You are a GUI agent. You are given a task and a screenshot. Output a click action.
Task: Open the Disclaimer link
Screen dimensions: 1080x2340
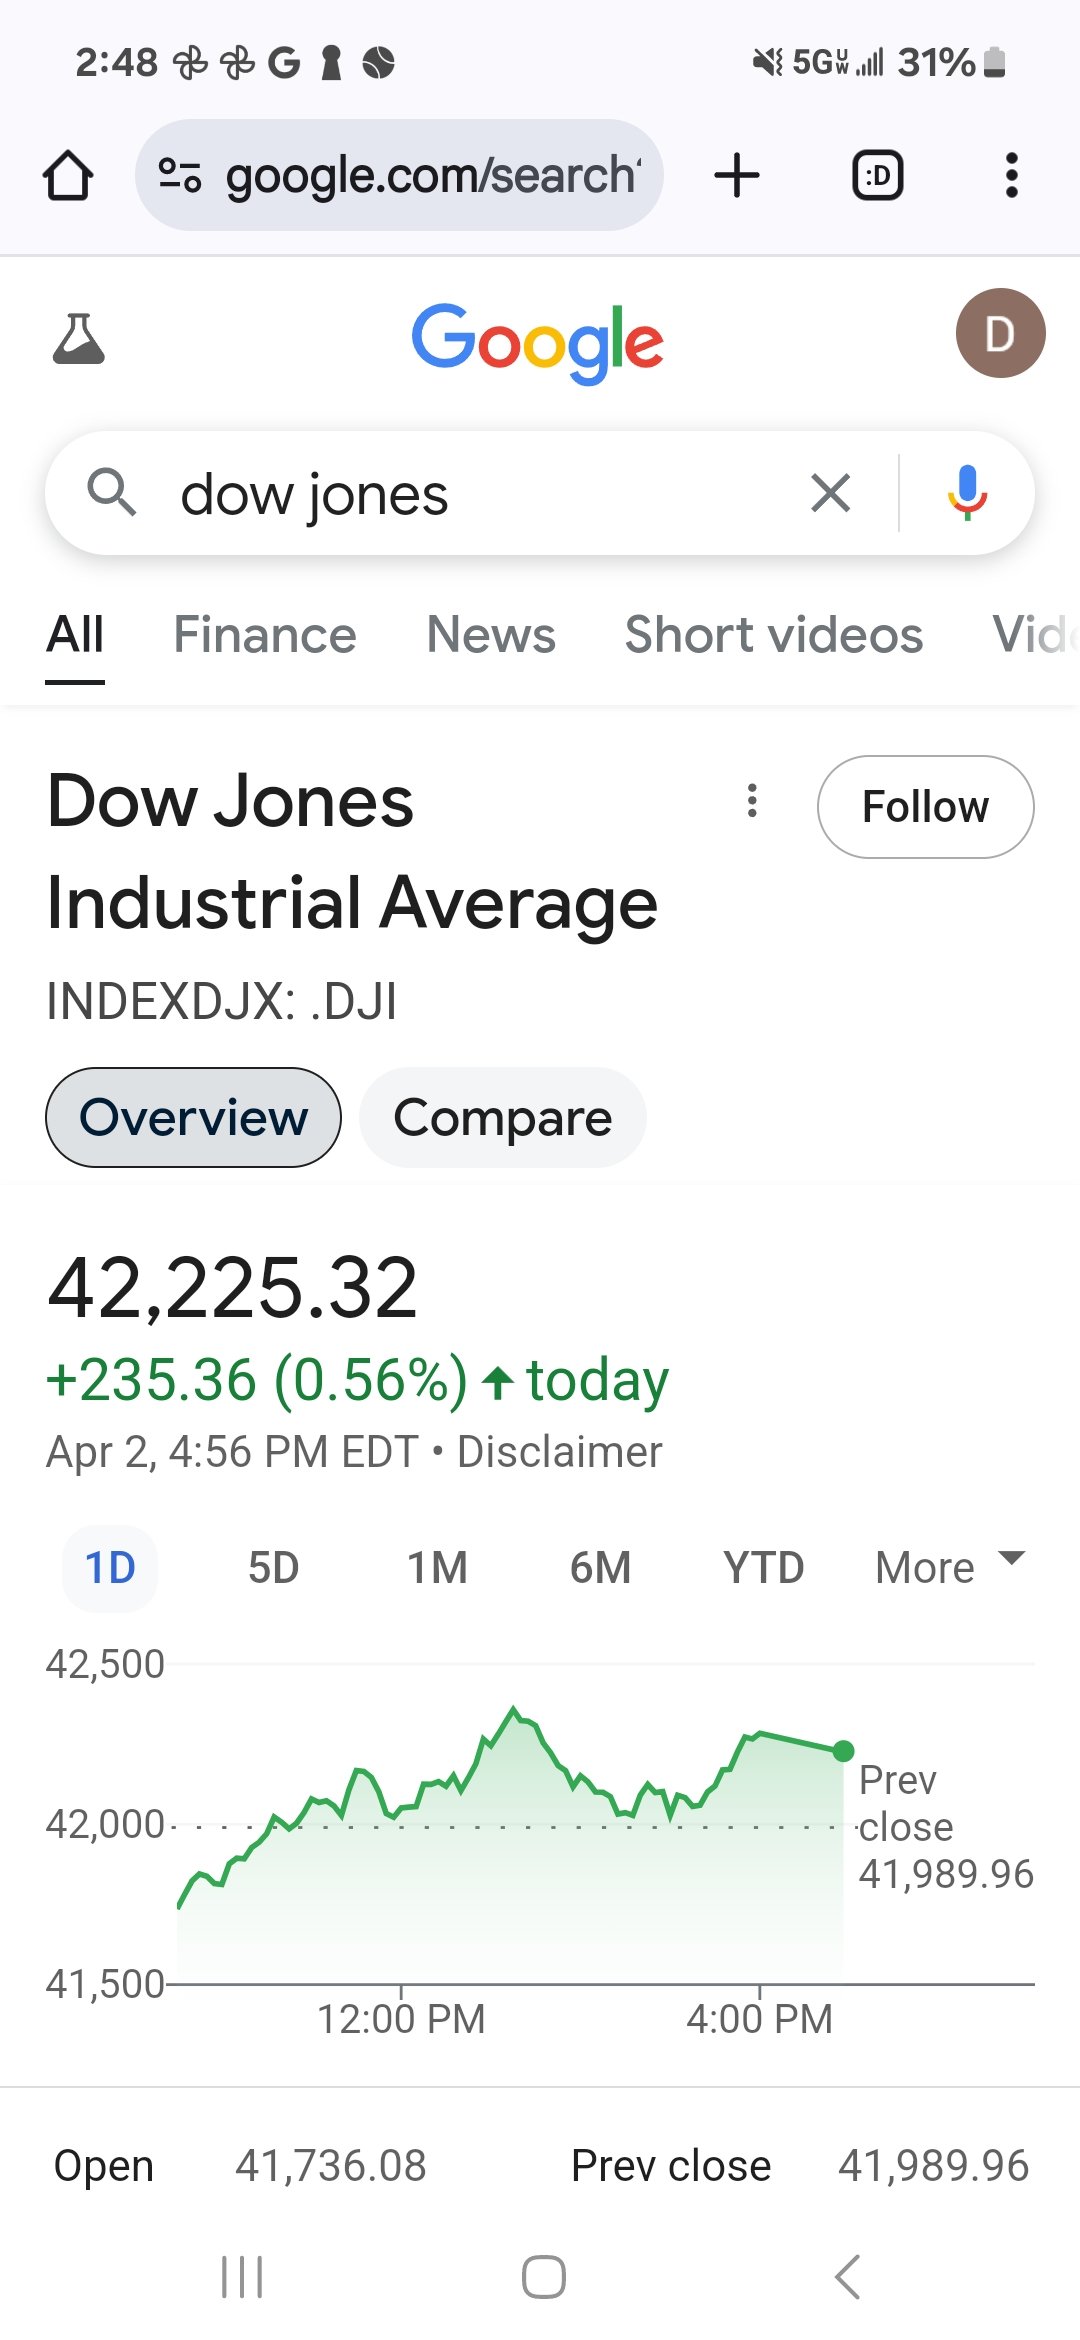point(559,1452)
